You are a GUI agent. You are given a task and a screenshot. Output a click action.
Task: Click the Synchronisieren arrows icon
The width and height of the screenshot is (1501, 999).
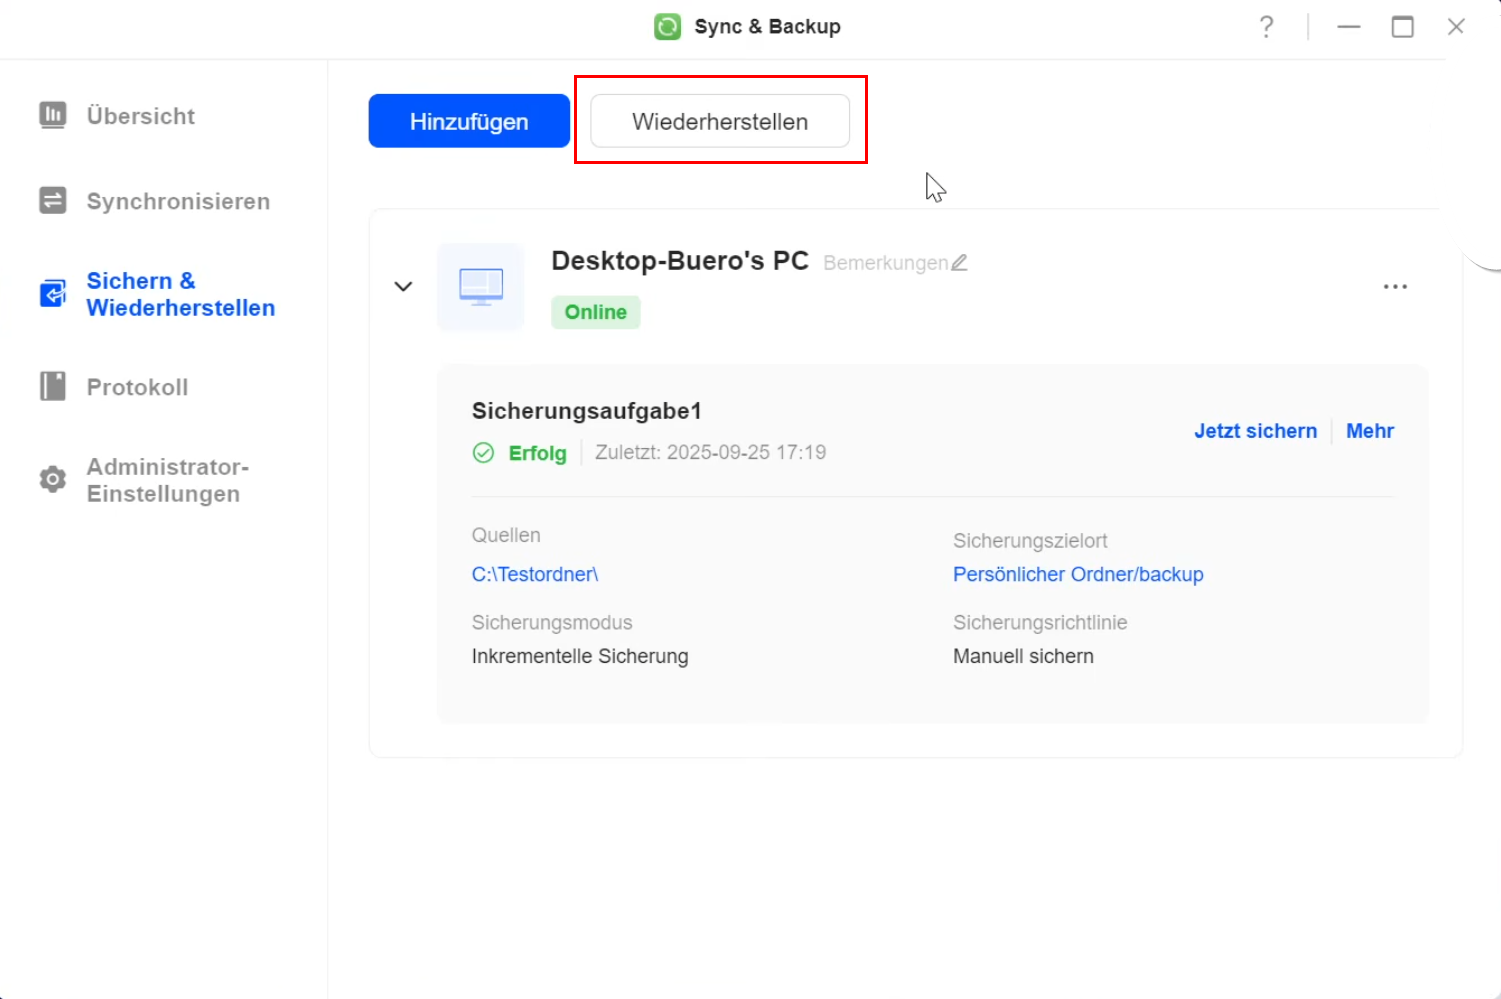click(53, 201)
